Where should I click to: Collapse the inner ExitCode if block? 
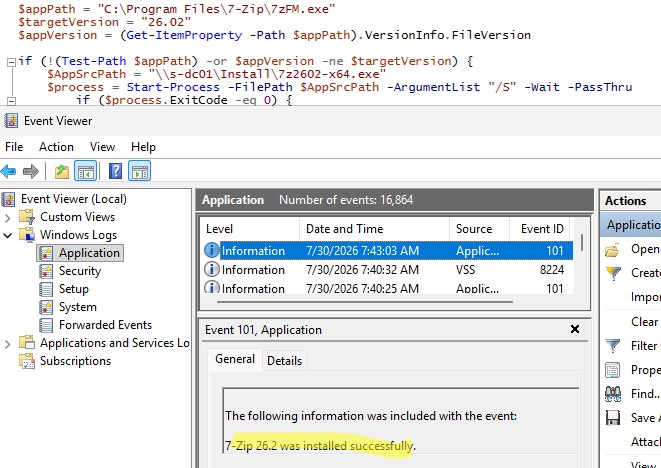click(x=11, y=101)
